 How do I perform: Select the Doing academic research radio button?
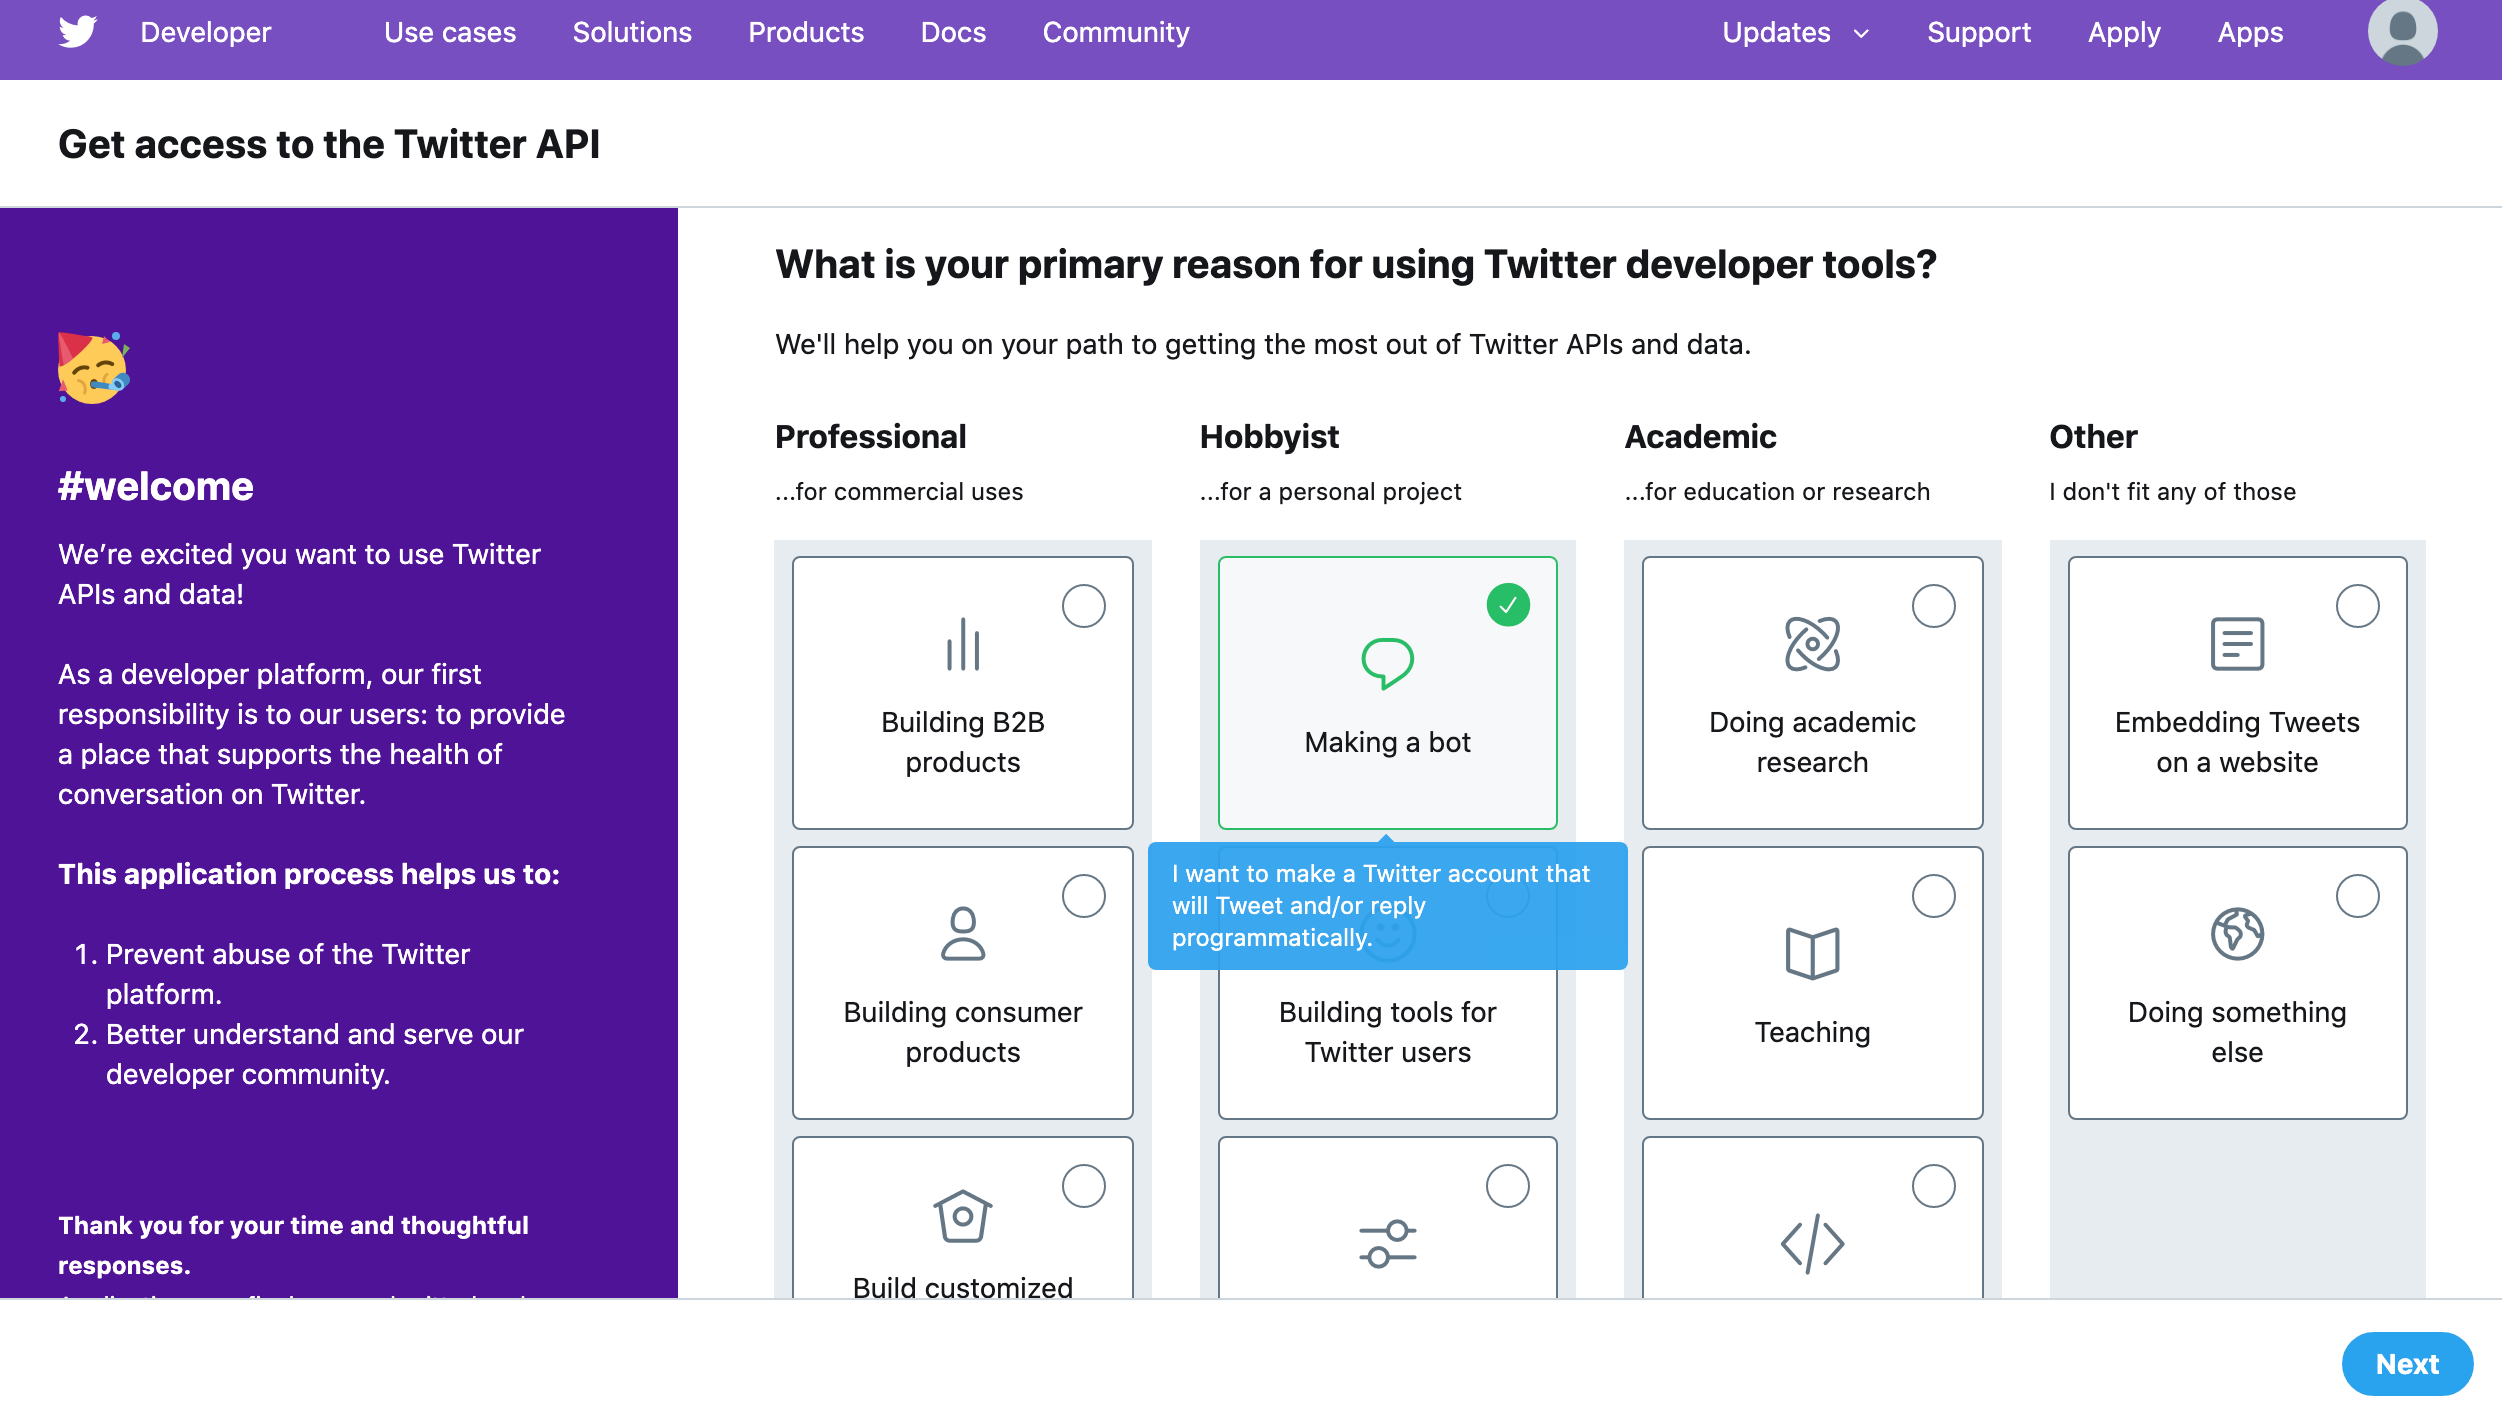(1933, 606)
